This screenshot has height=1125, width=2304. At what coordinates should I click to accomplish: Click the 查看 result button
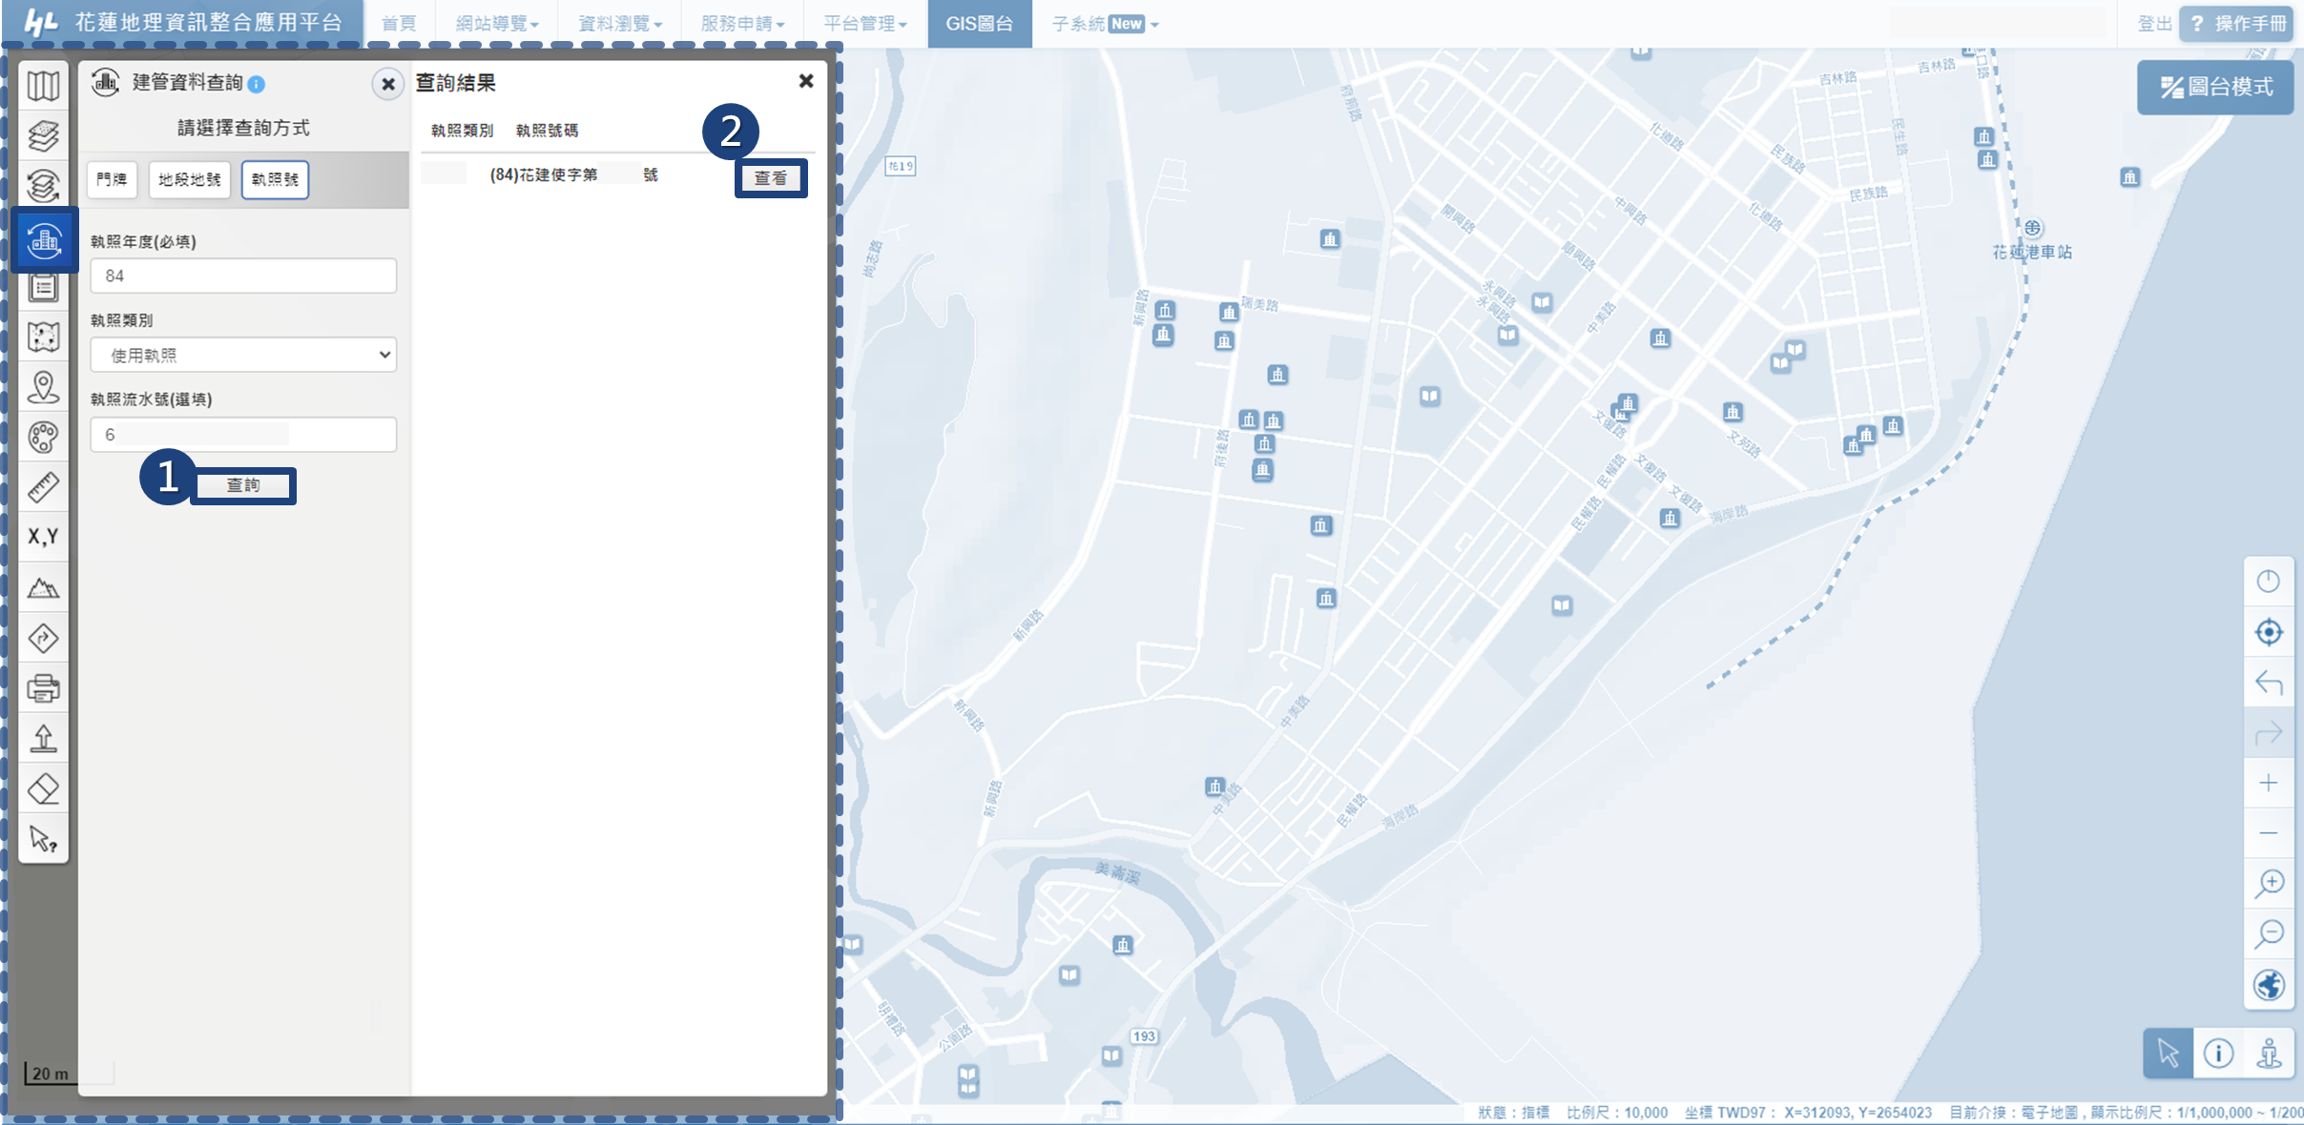[770, 178]
